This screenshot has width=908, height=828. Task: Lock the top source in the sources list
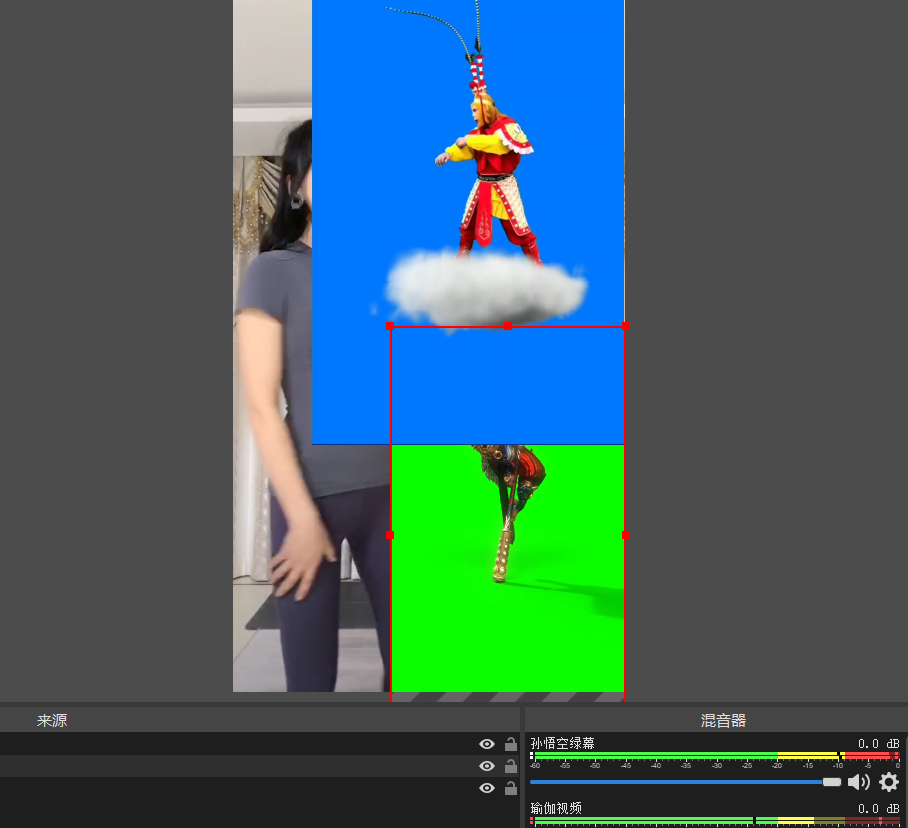click(x=511, y=743)
